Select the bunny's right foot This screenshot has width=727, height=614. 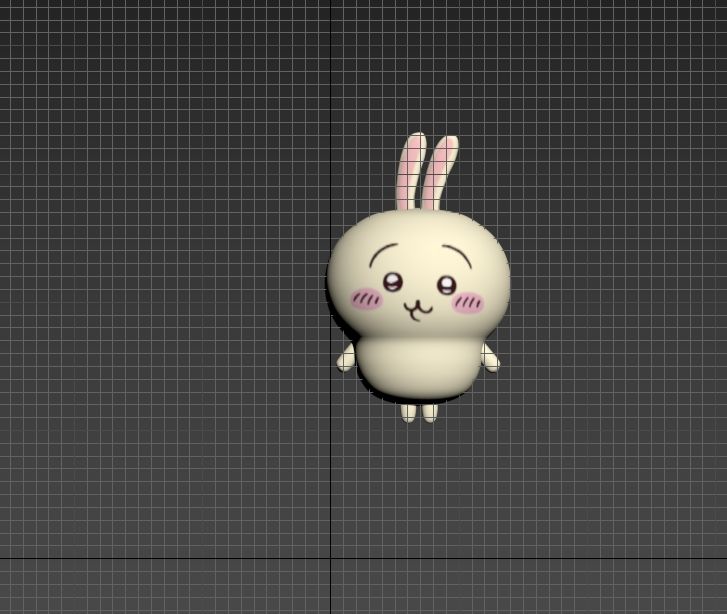tap(430, 412)
